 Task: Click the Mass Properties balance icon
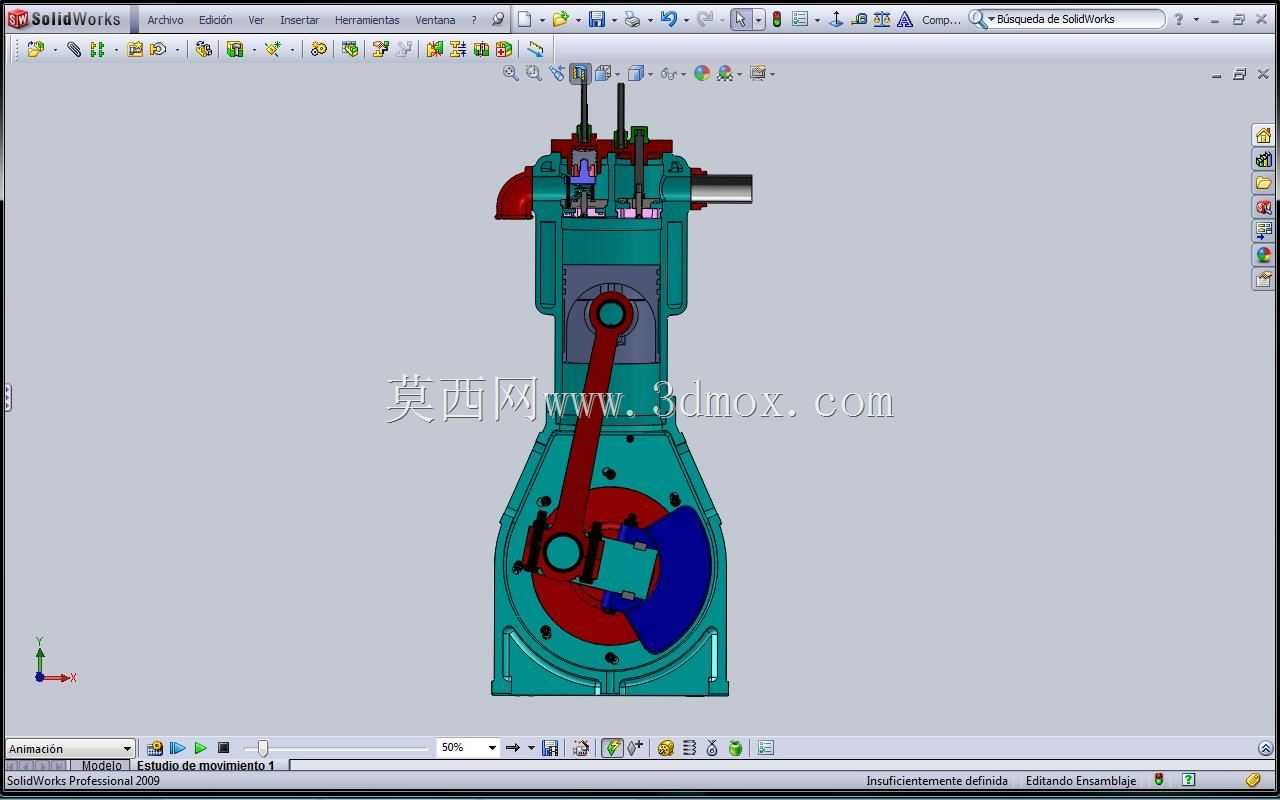pos(882,19)
